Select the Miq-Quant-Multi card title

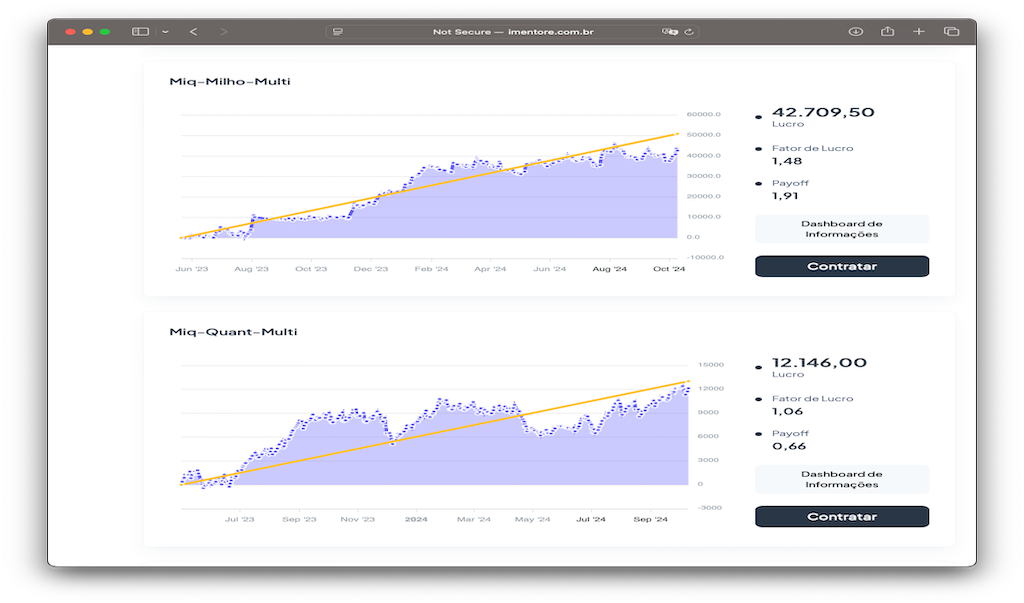click(233, 331)
